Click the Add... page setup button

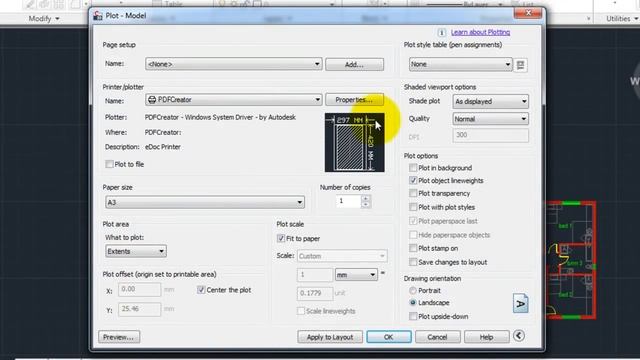click(354, 64)
